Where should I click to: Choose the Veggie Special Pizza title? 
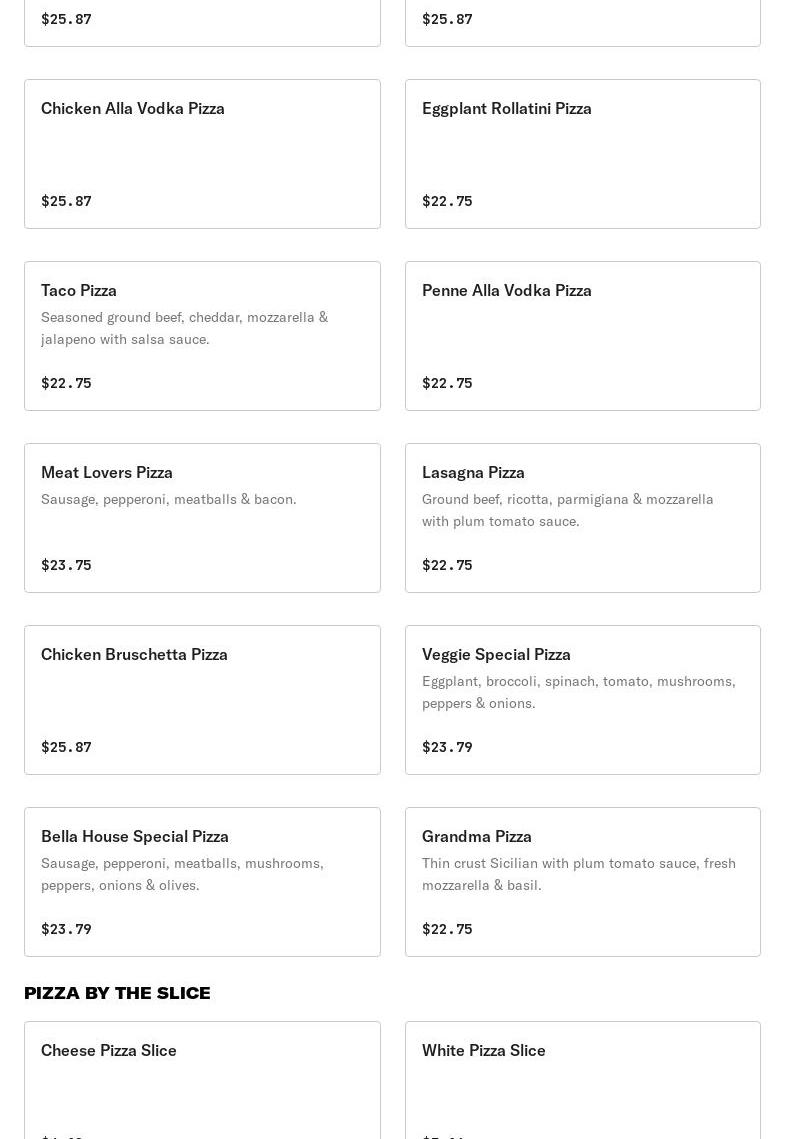point(496,654)
